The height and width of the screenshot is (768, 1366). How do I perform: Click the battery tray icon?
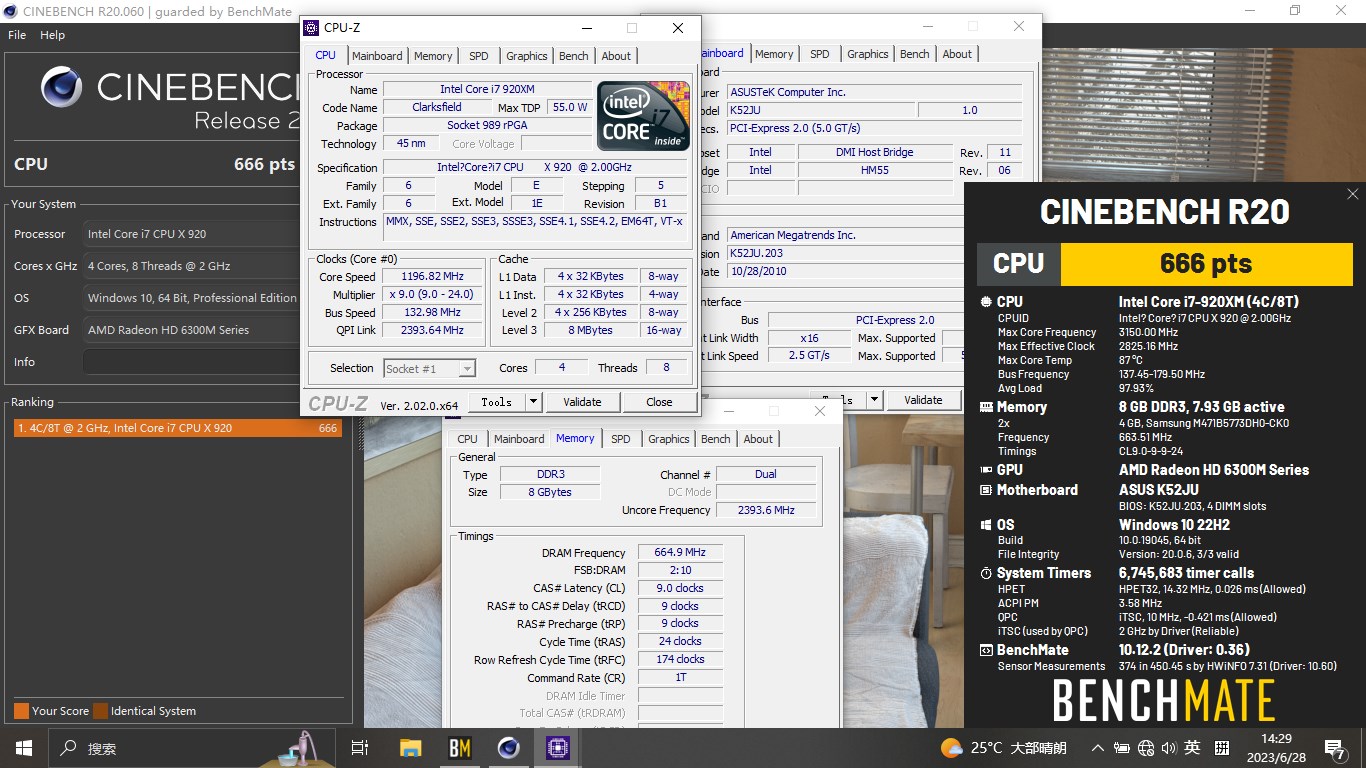[1122, 748]
